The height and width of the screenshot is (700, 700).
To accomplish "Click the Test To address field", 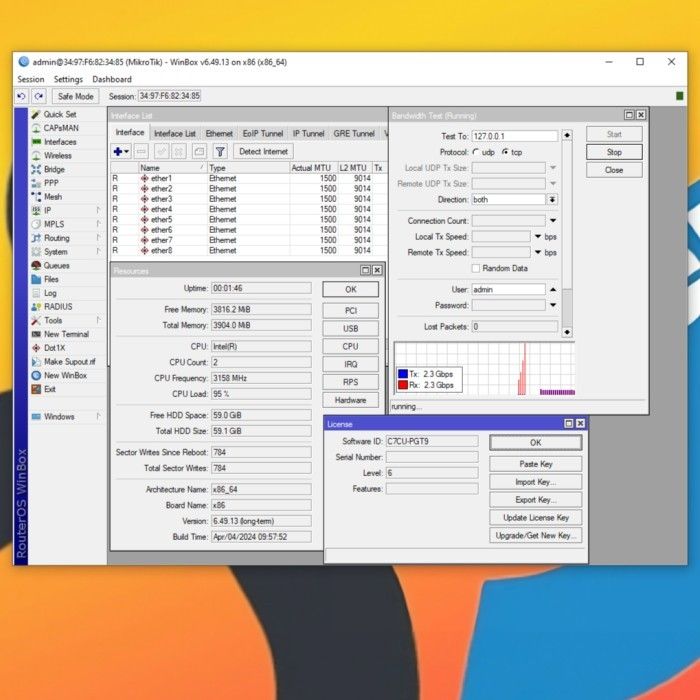I will [x=514, y=136].
